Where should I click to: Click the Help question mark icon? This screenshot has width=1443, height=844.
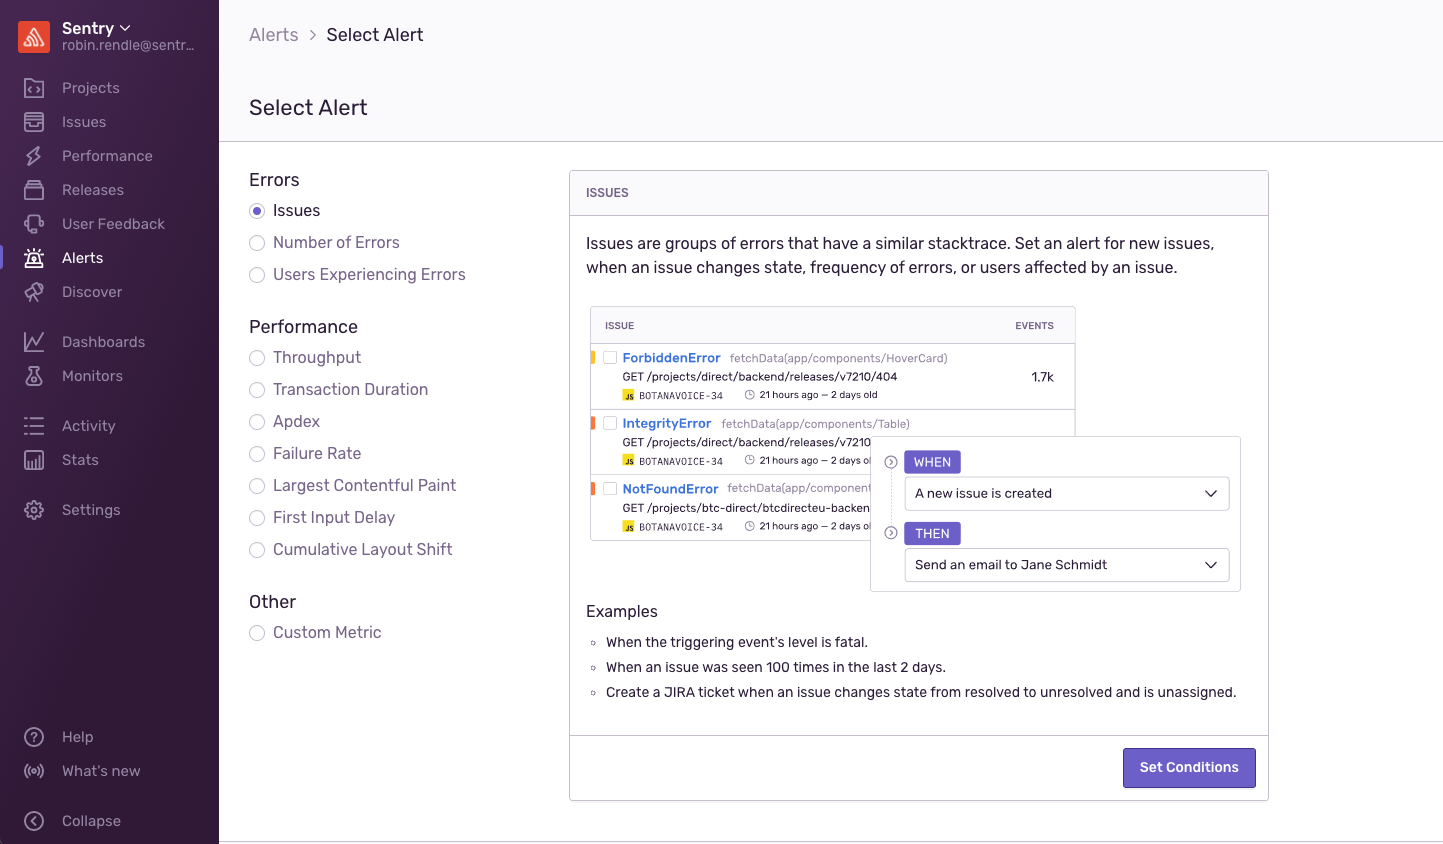pos(34,737)
